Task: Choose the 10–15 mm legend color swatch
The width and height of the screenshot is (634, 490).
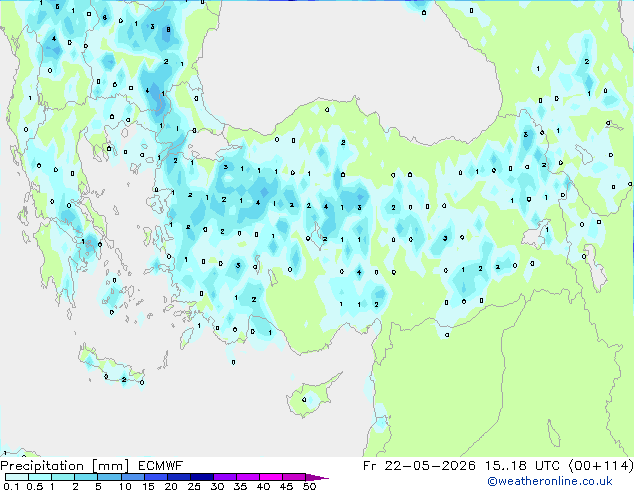Action: point(133,477)
